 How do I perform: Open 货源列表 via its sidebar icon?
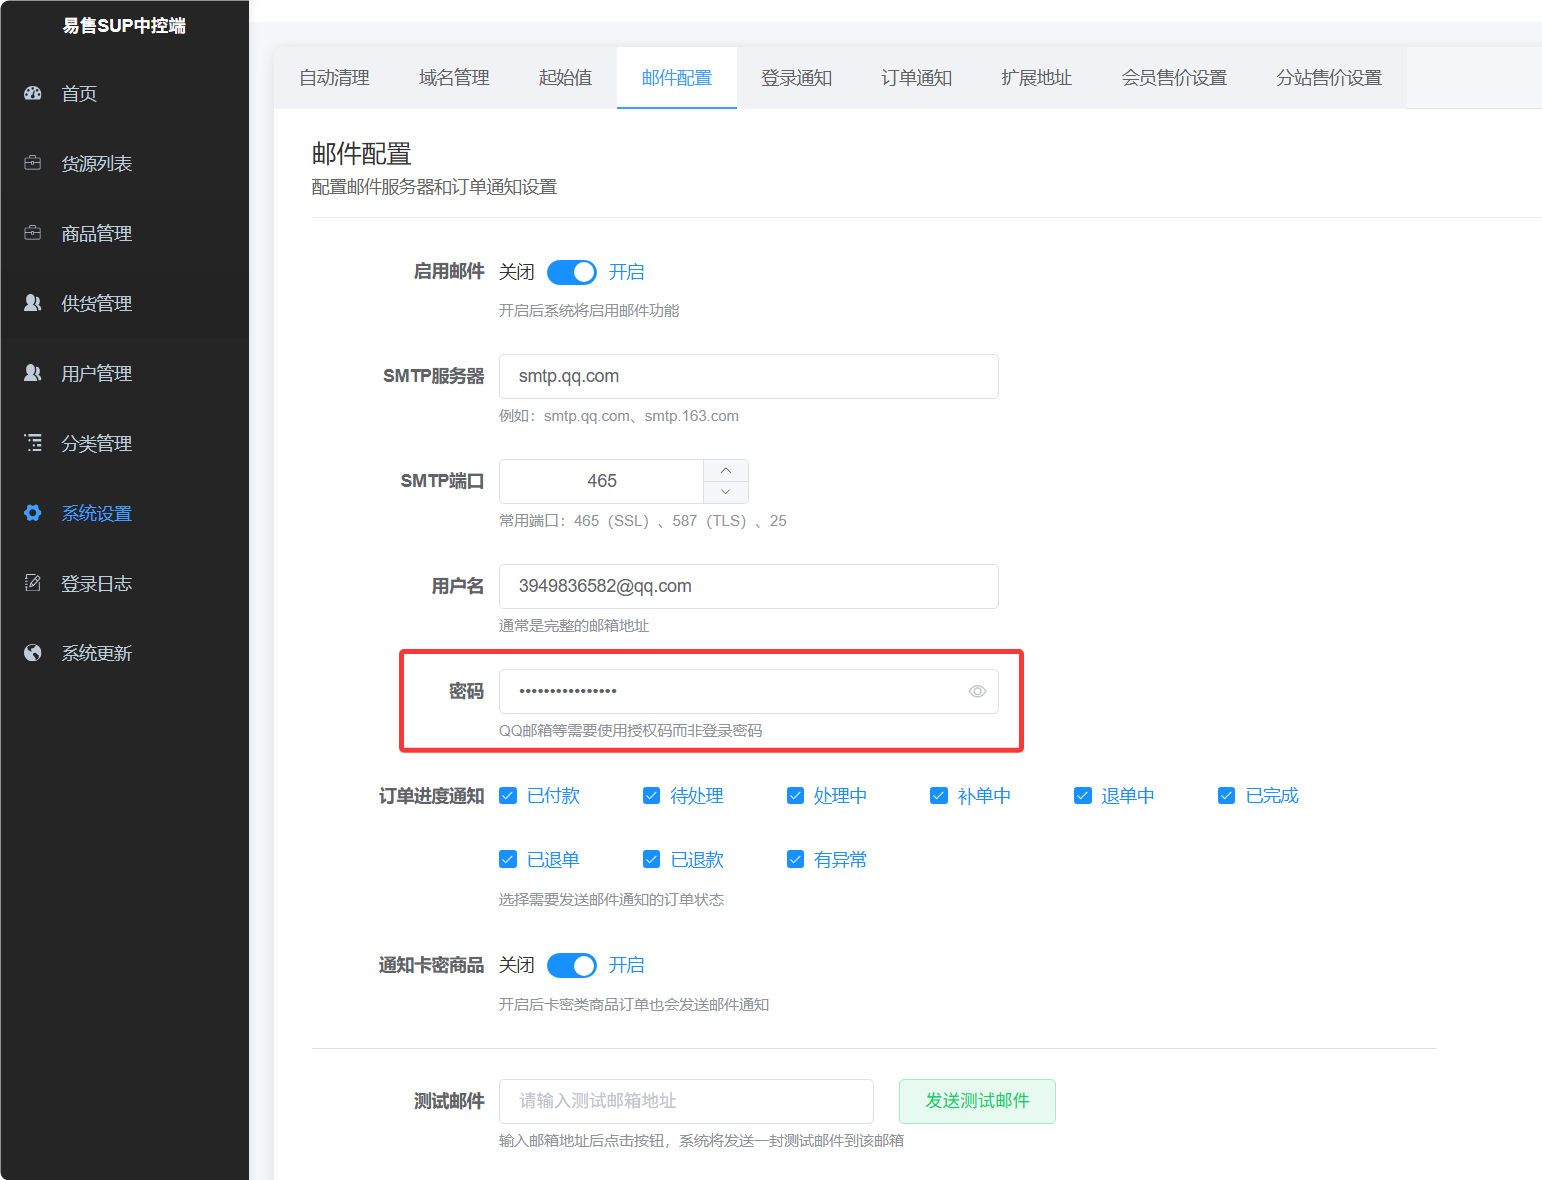33,163
